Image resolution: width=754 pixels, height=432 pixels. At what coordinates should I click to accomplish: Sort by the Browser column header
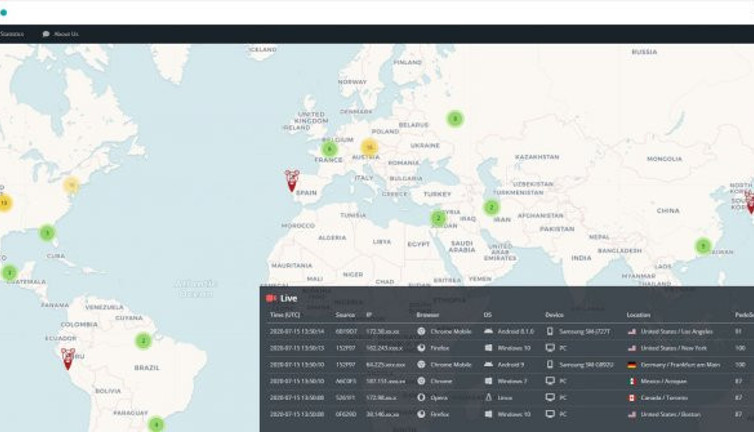427,315
